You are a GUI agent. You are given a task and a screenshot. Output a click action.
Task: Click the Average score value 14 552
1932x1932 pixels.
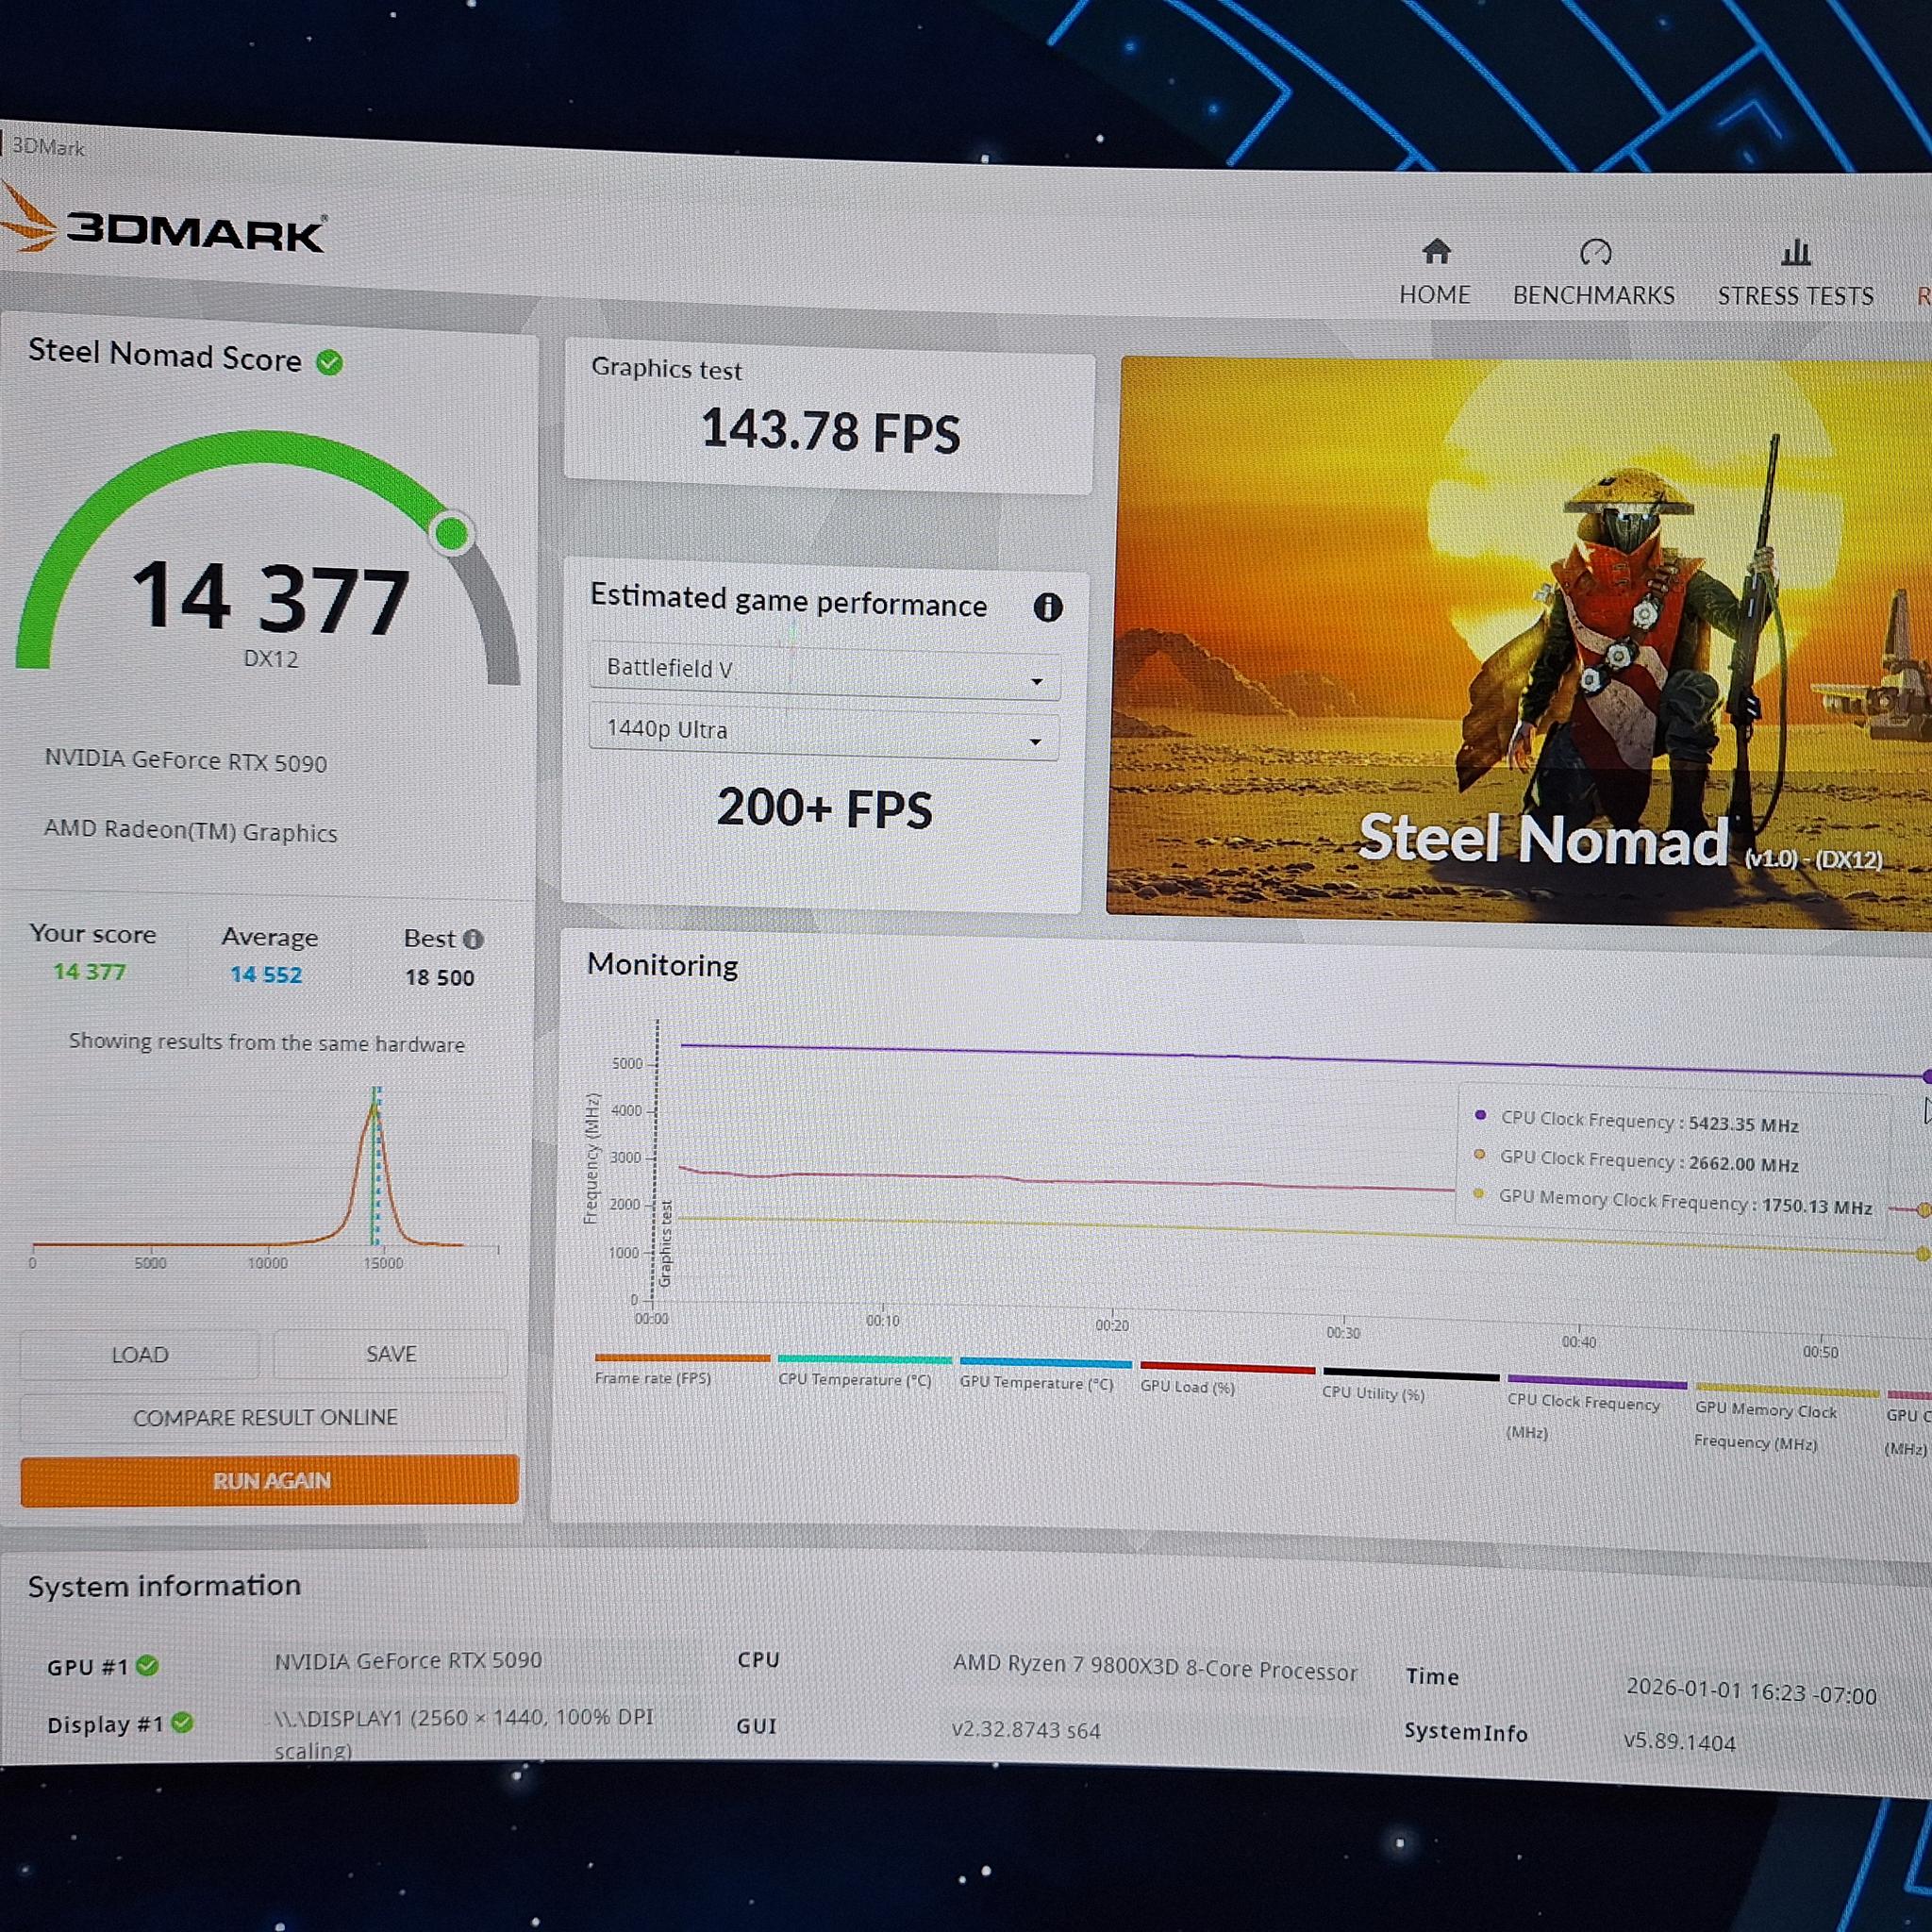(x=266, y=974)
